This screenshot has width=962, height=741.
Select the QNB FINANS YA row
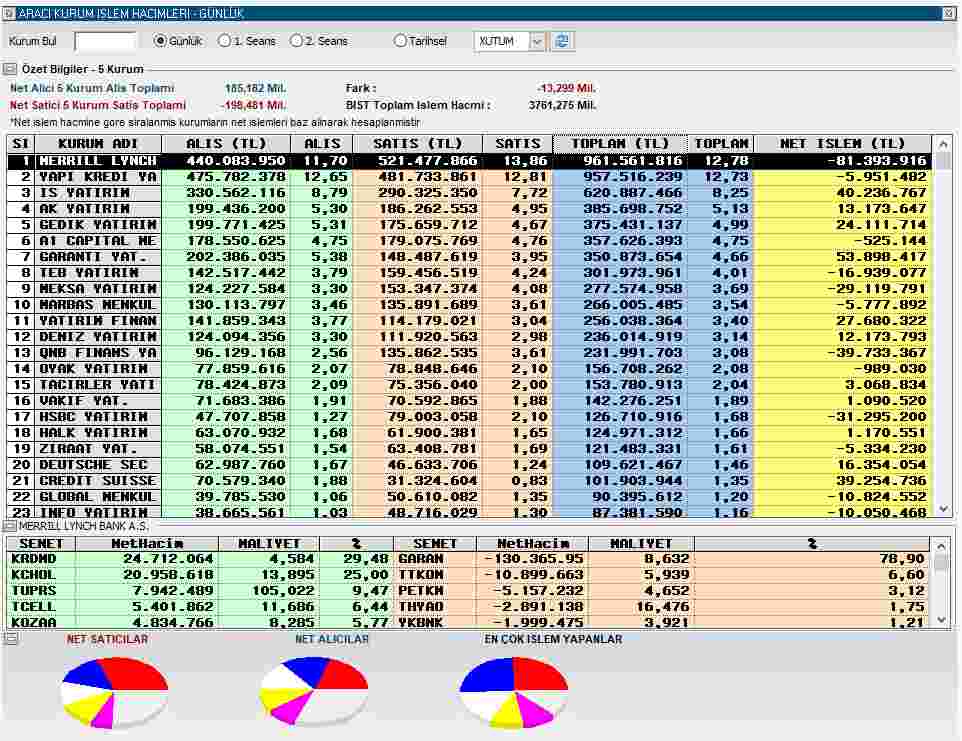[469, 352]
